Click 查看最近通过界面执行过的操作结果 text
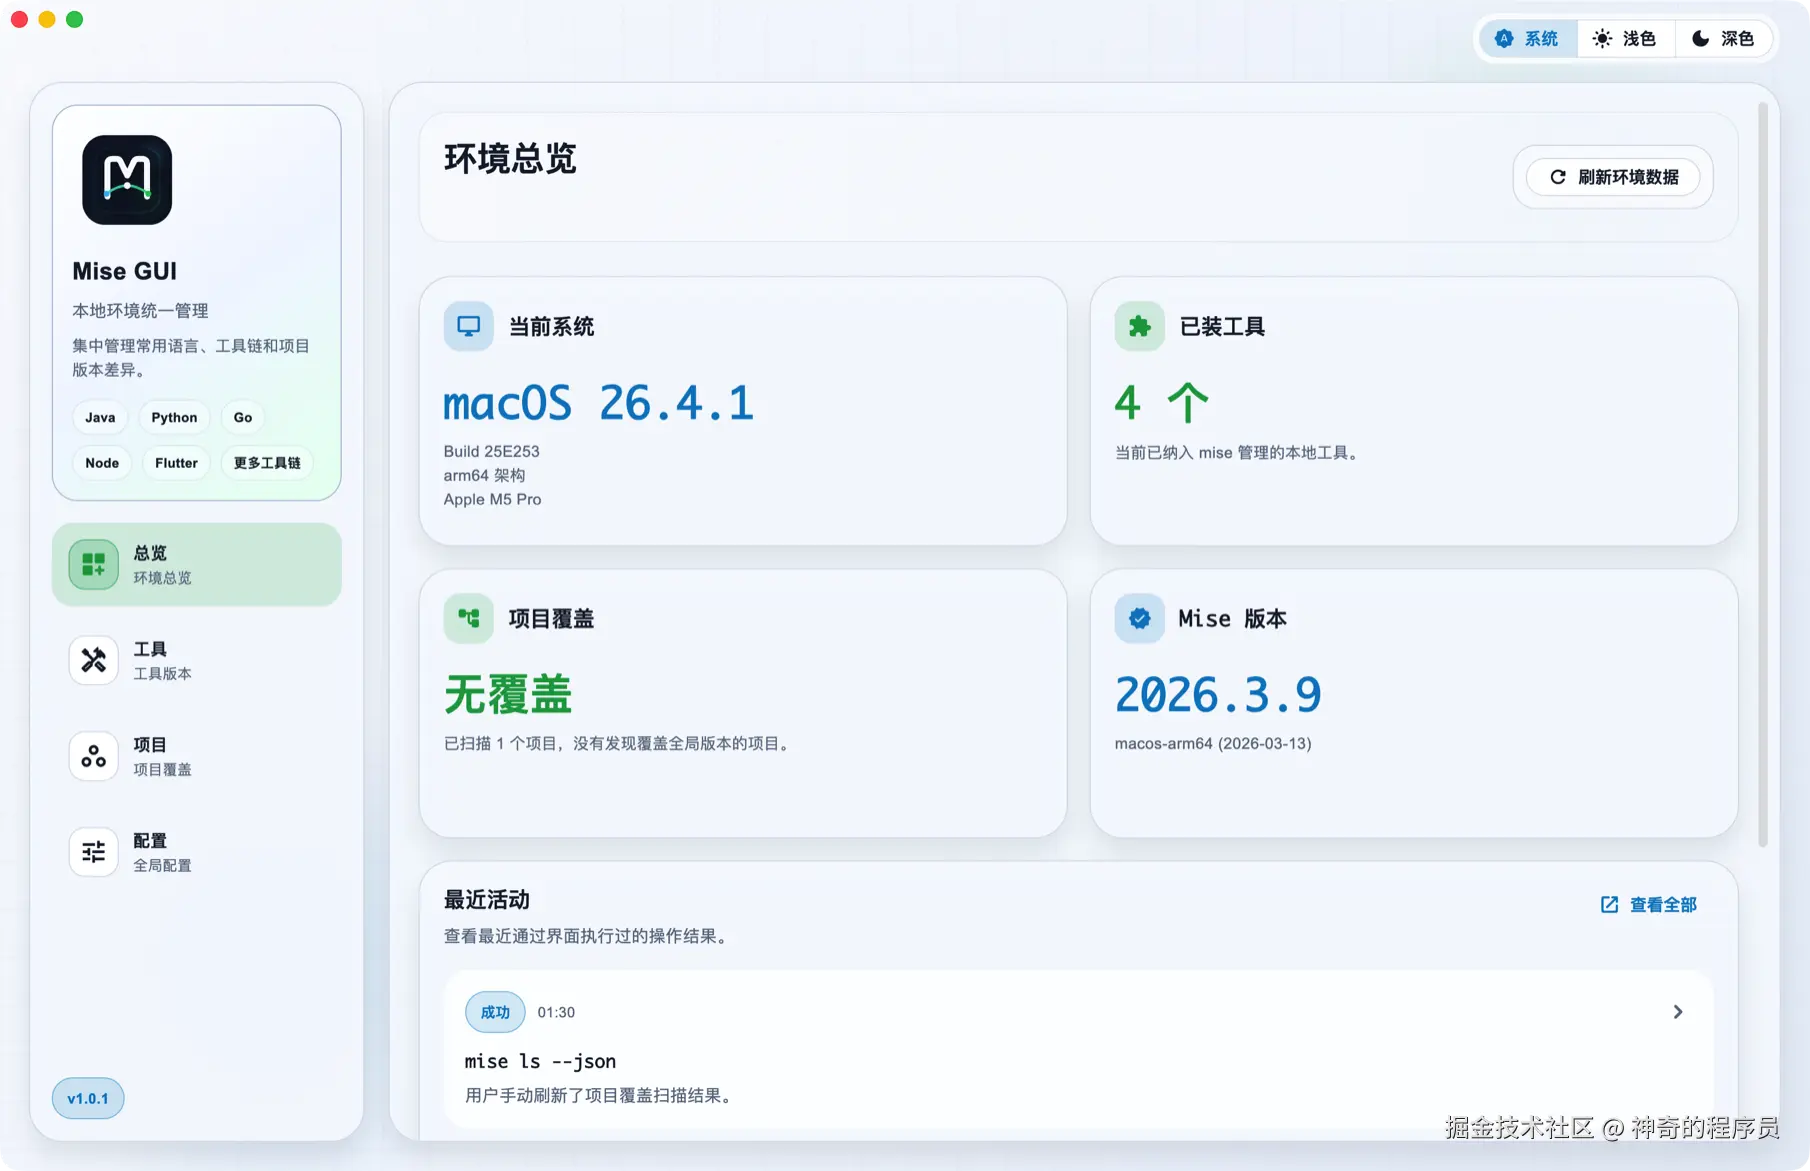 (588, 936)
